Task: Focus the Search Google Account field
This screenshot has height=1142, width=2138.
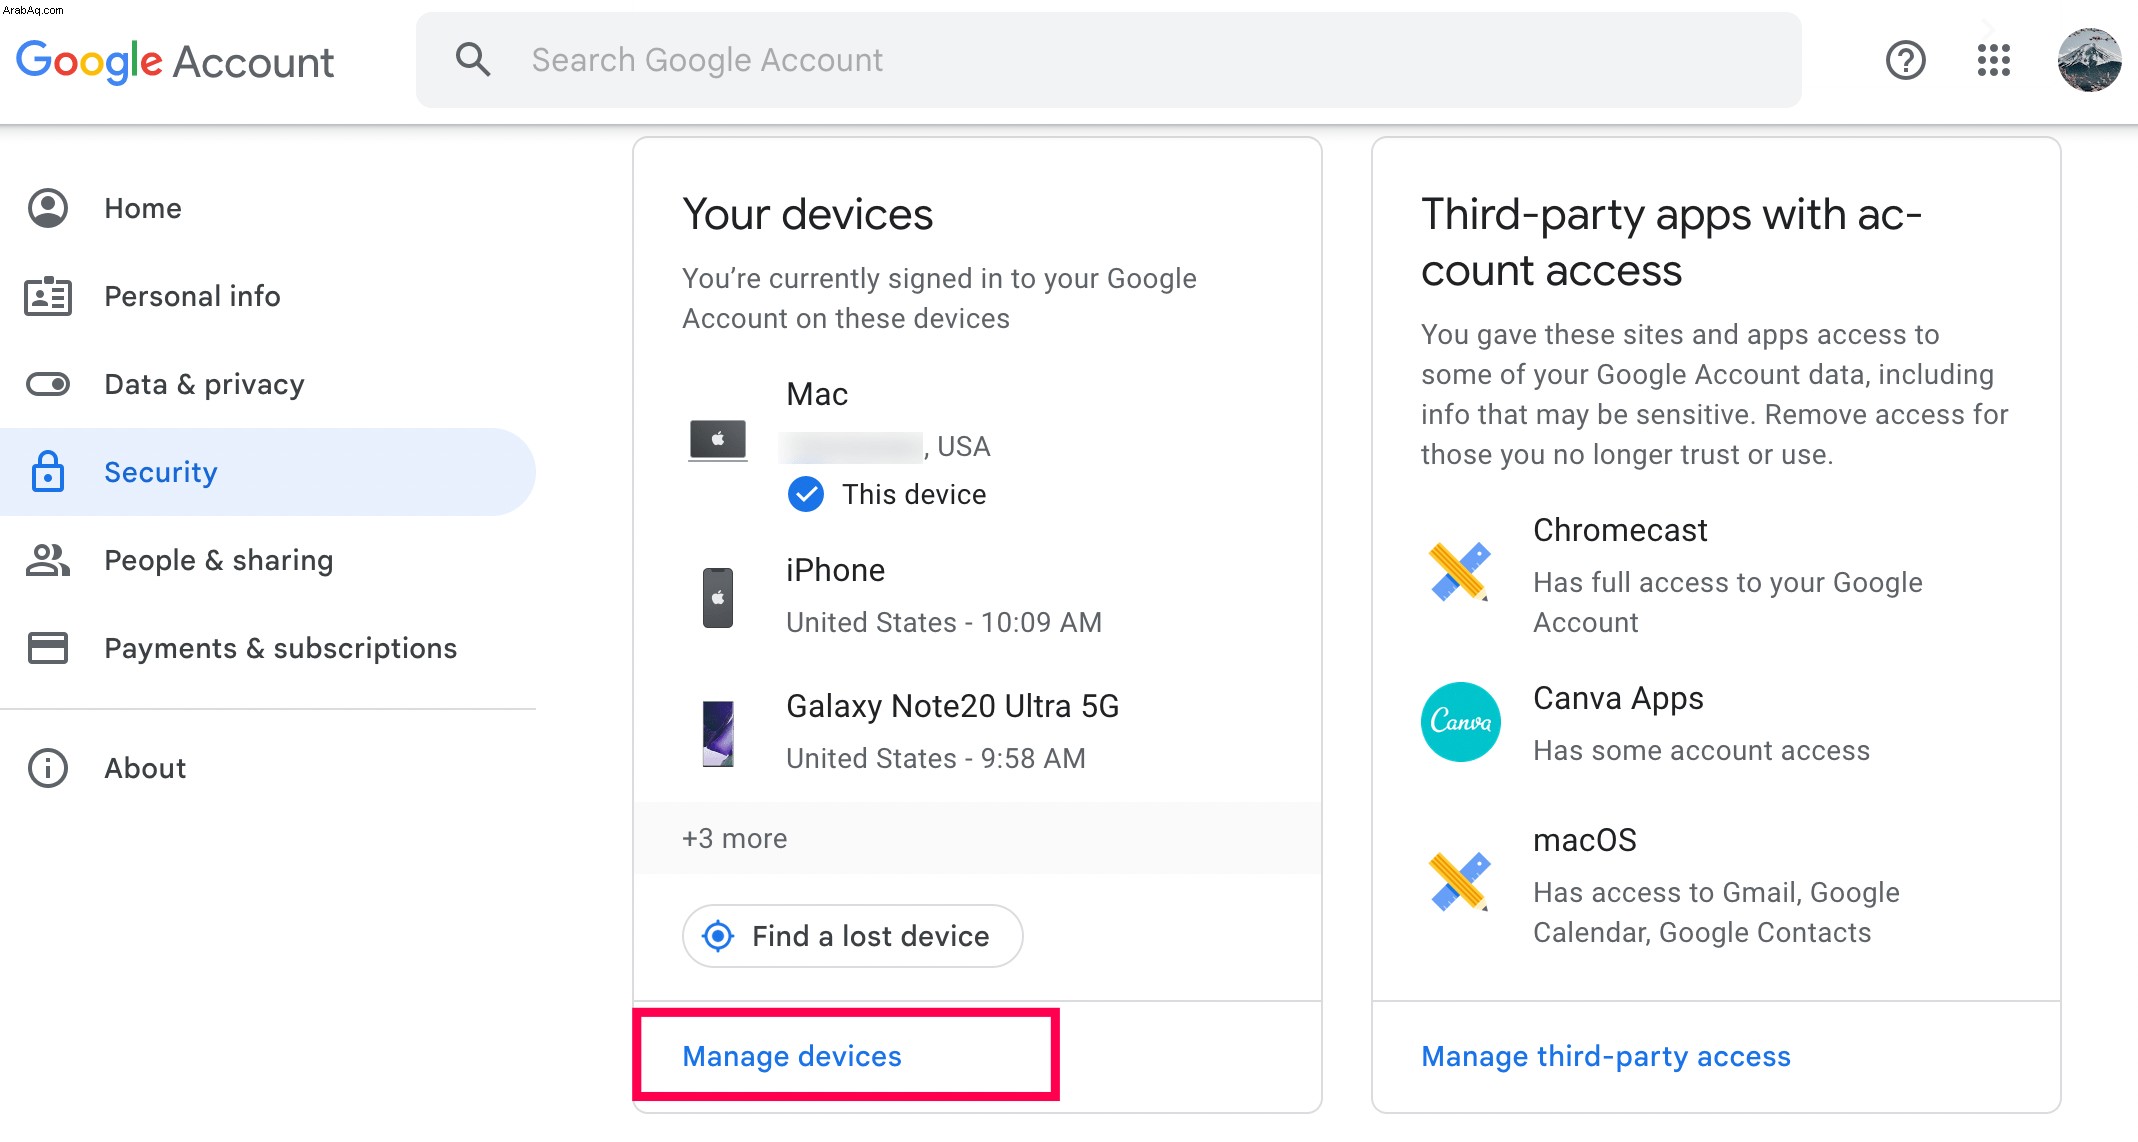Action: [1109, 60]
